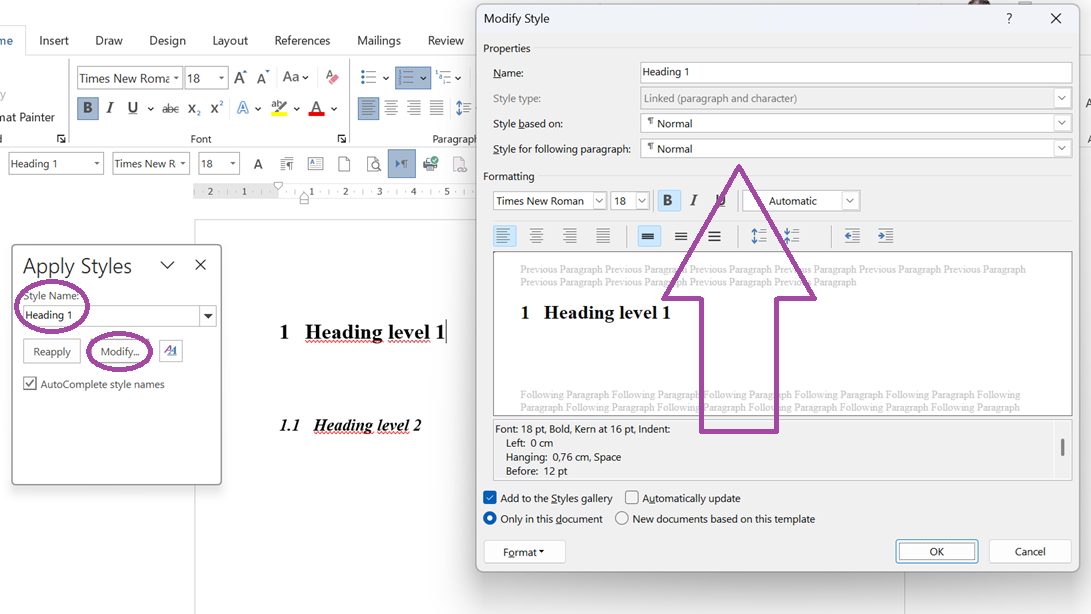This screenshot has width=1091, height=614.
Task: Apply superscript formatting
Action: click(x=216, y=109)
